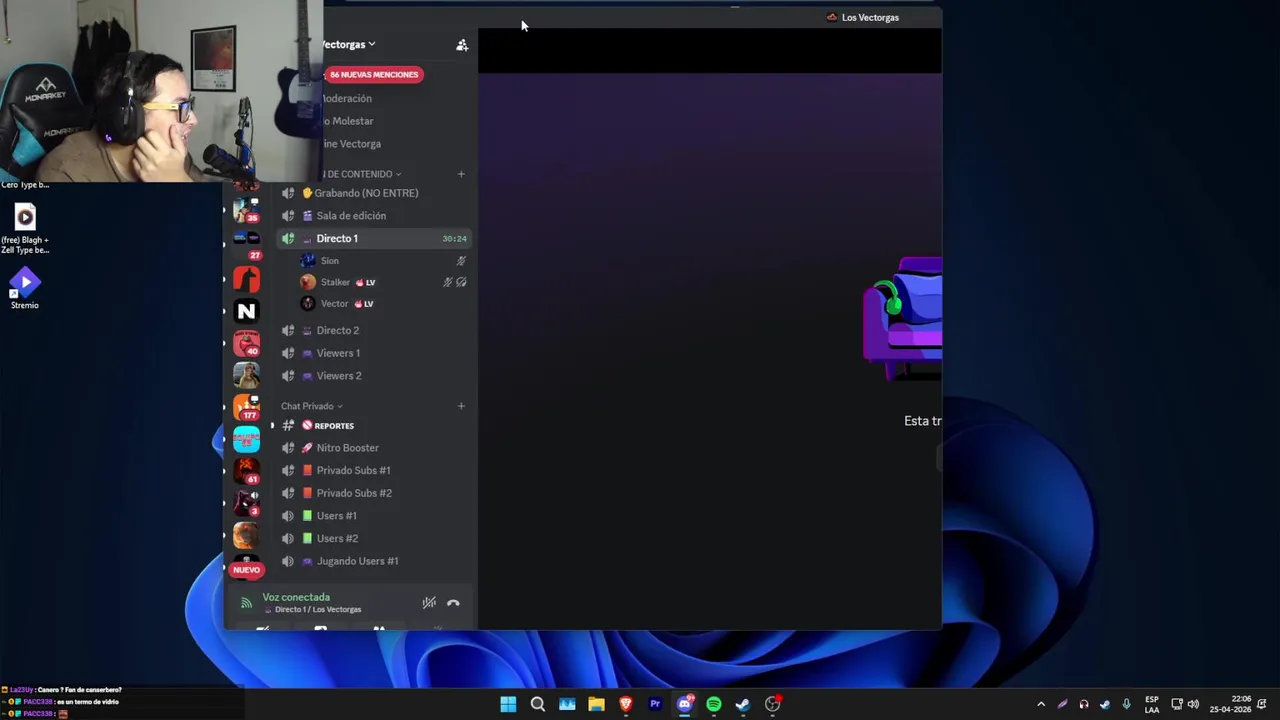Add a channel to Chat Privado category
Viewport: 1280px width, 720px height.
461,406
